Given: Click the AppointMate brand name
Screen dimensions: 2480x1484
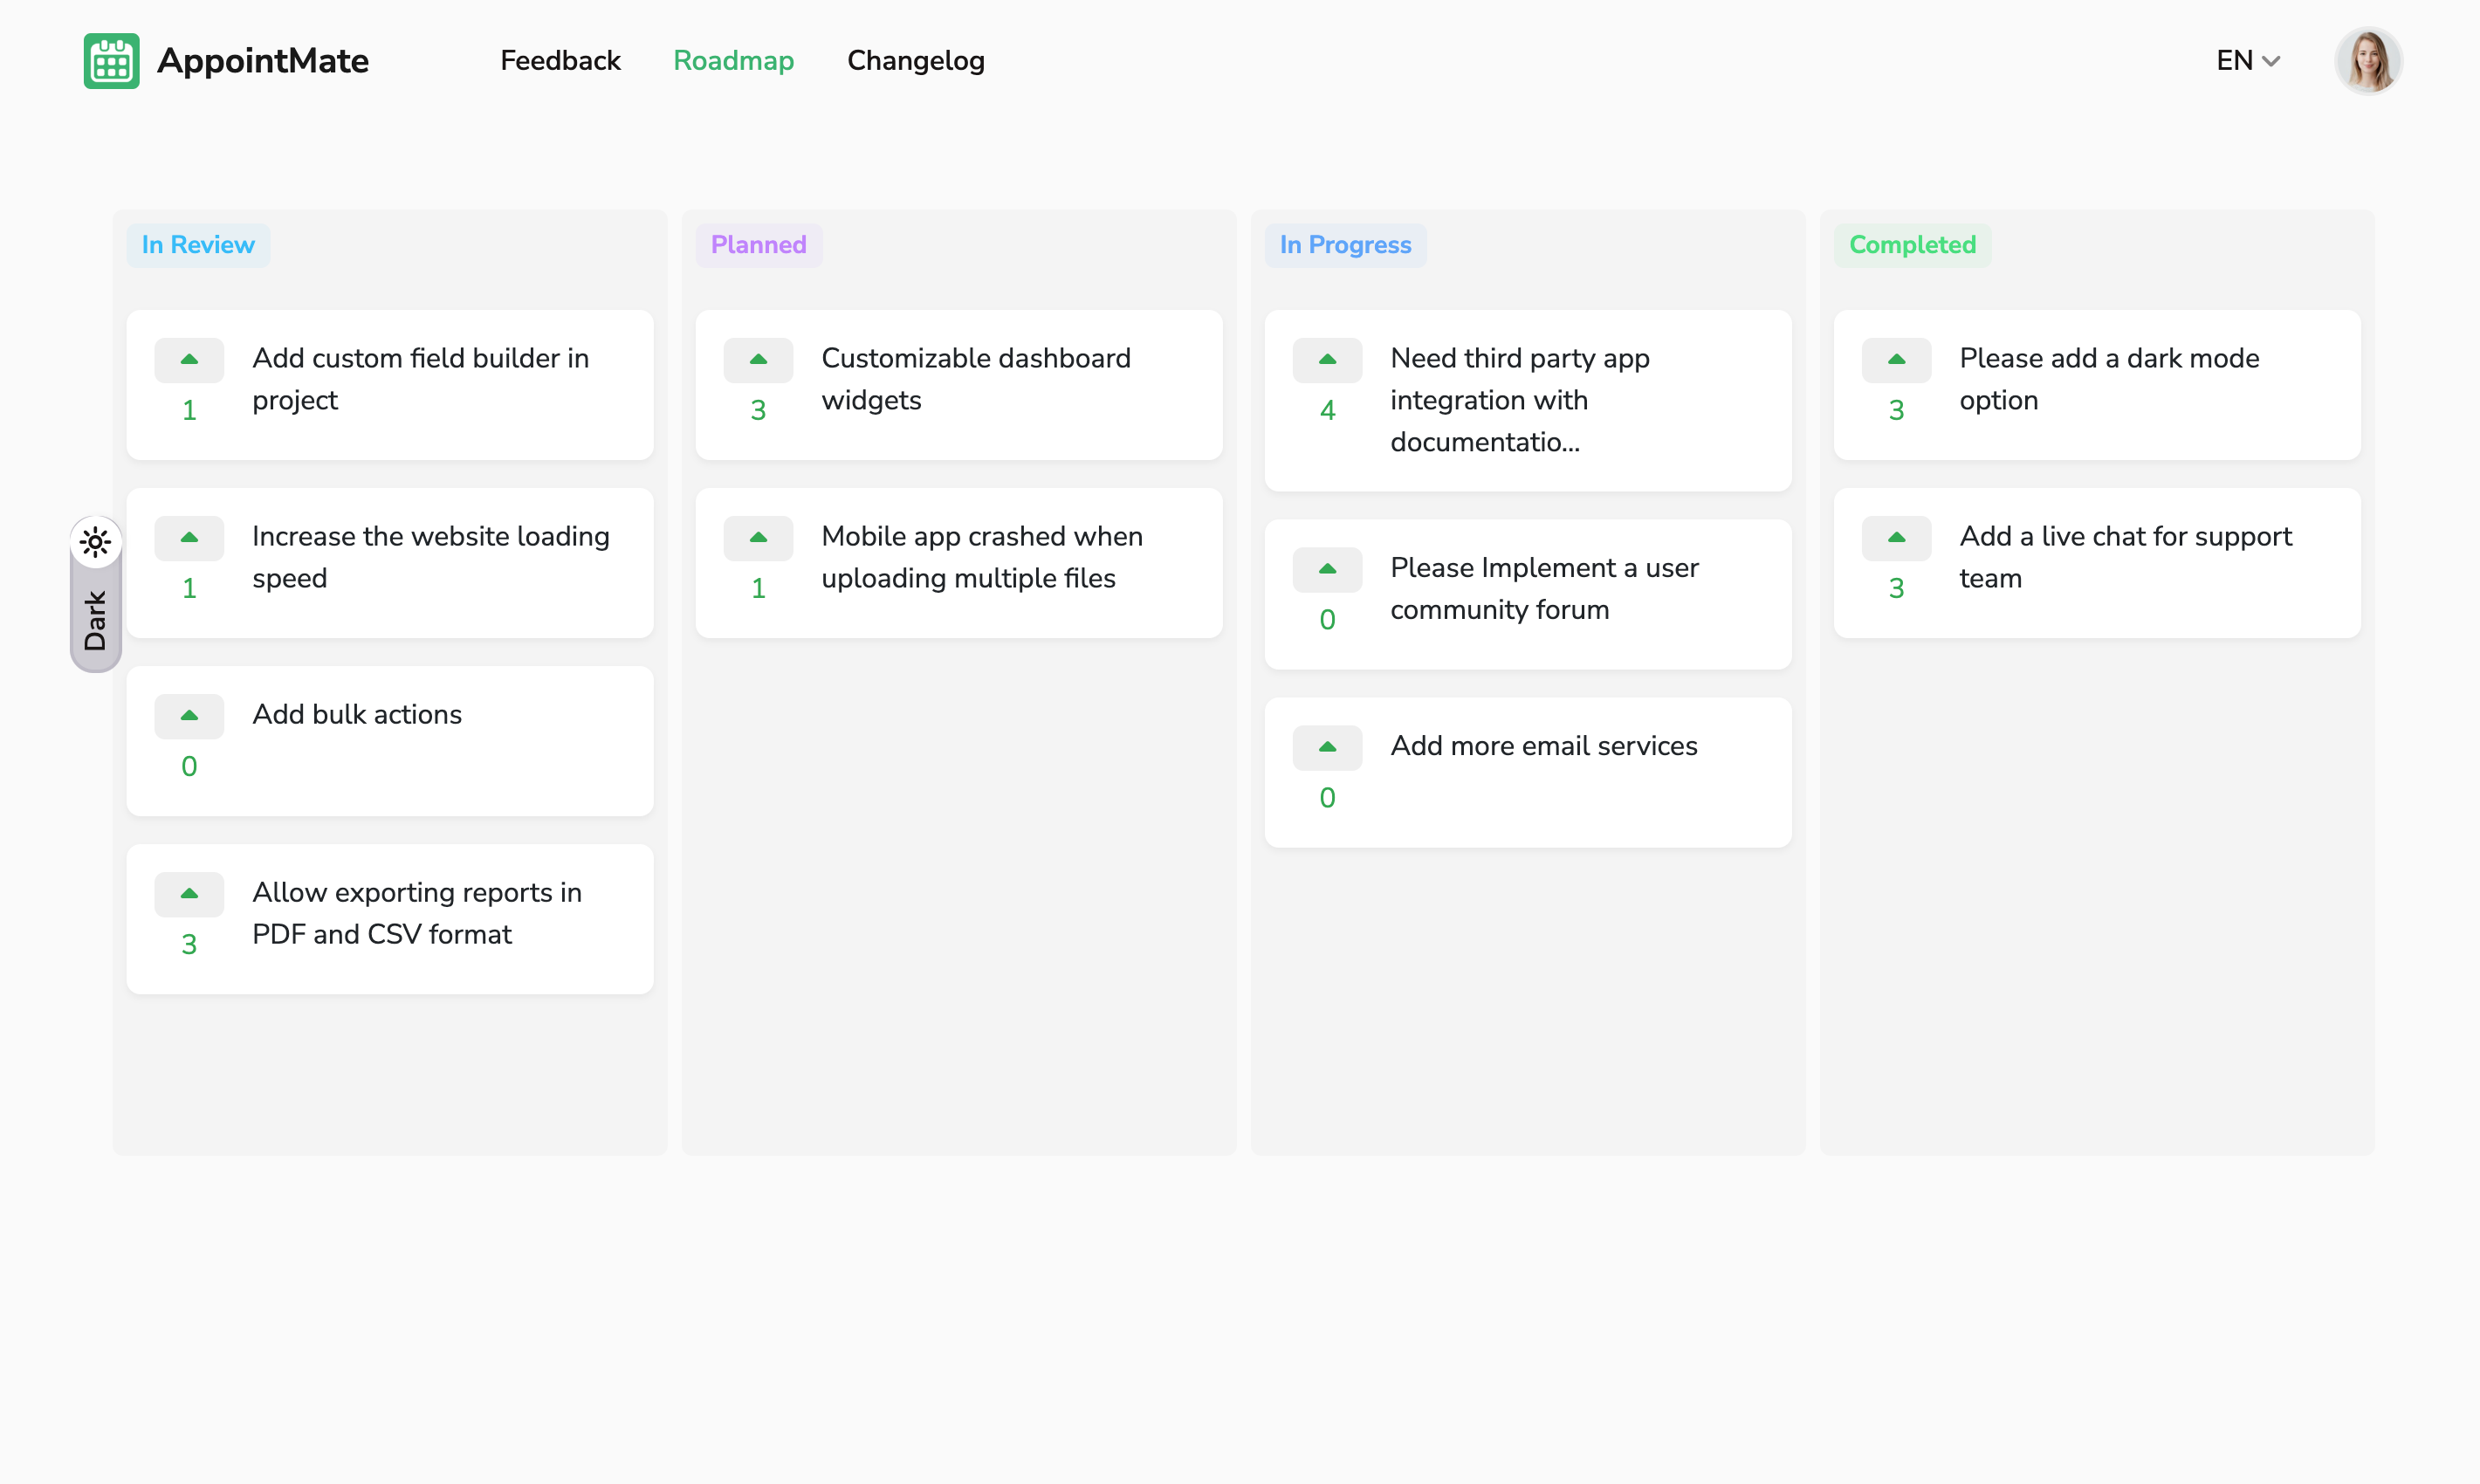Looking at the screenshot, I should pos(263,61).
